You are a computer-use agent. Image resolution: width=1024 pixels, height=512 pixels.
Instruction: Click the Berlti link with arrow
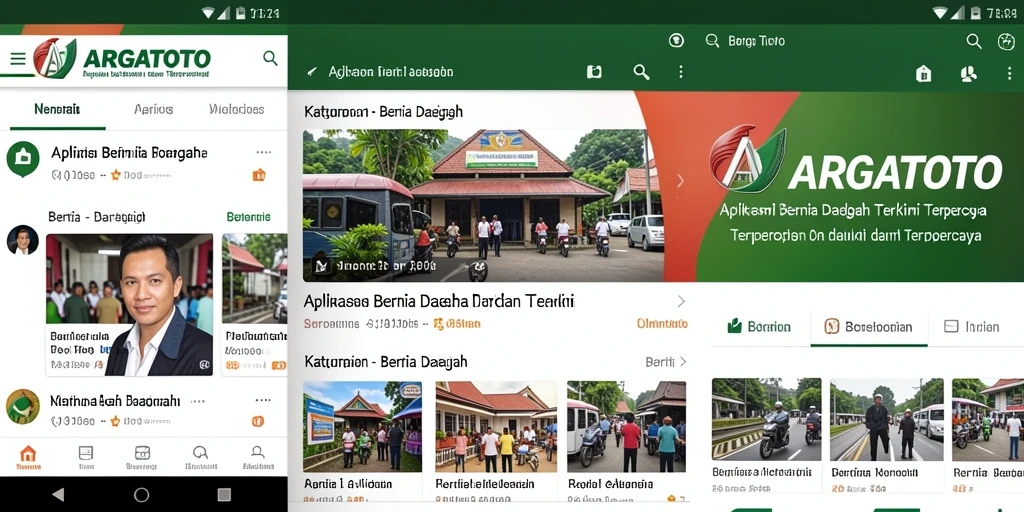(665, 361)
